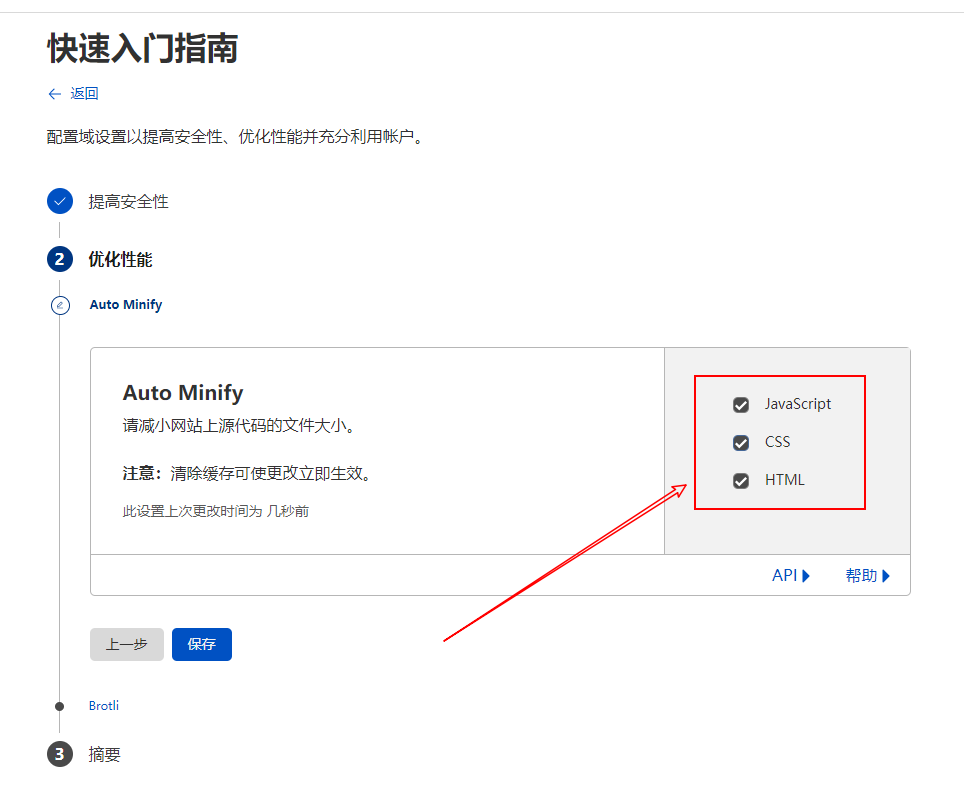The image size is (964, 795).
Task: Click the blue 保存 save button
Action: coord(201,644)
